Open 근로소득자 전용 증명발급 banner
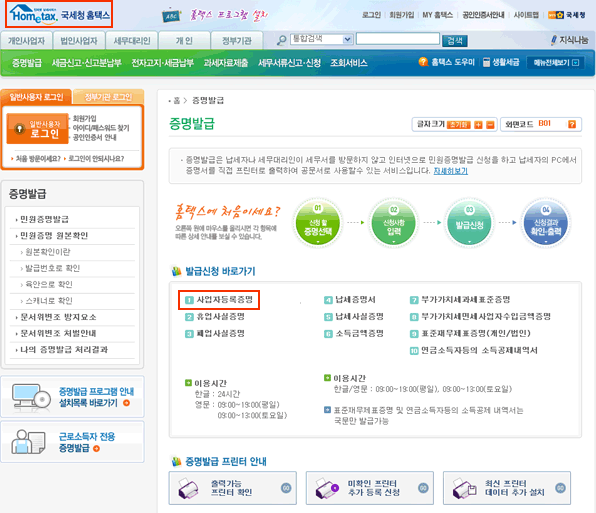Viewport: 596px width, 513px height. [x=73, y=442]
